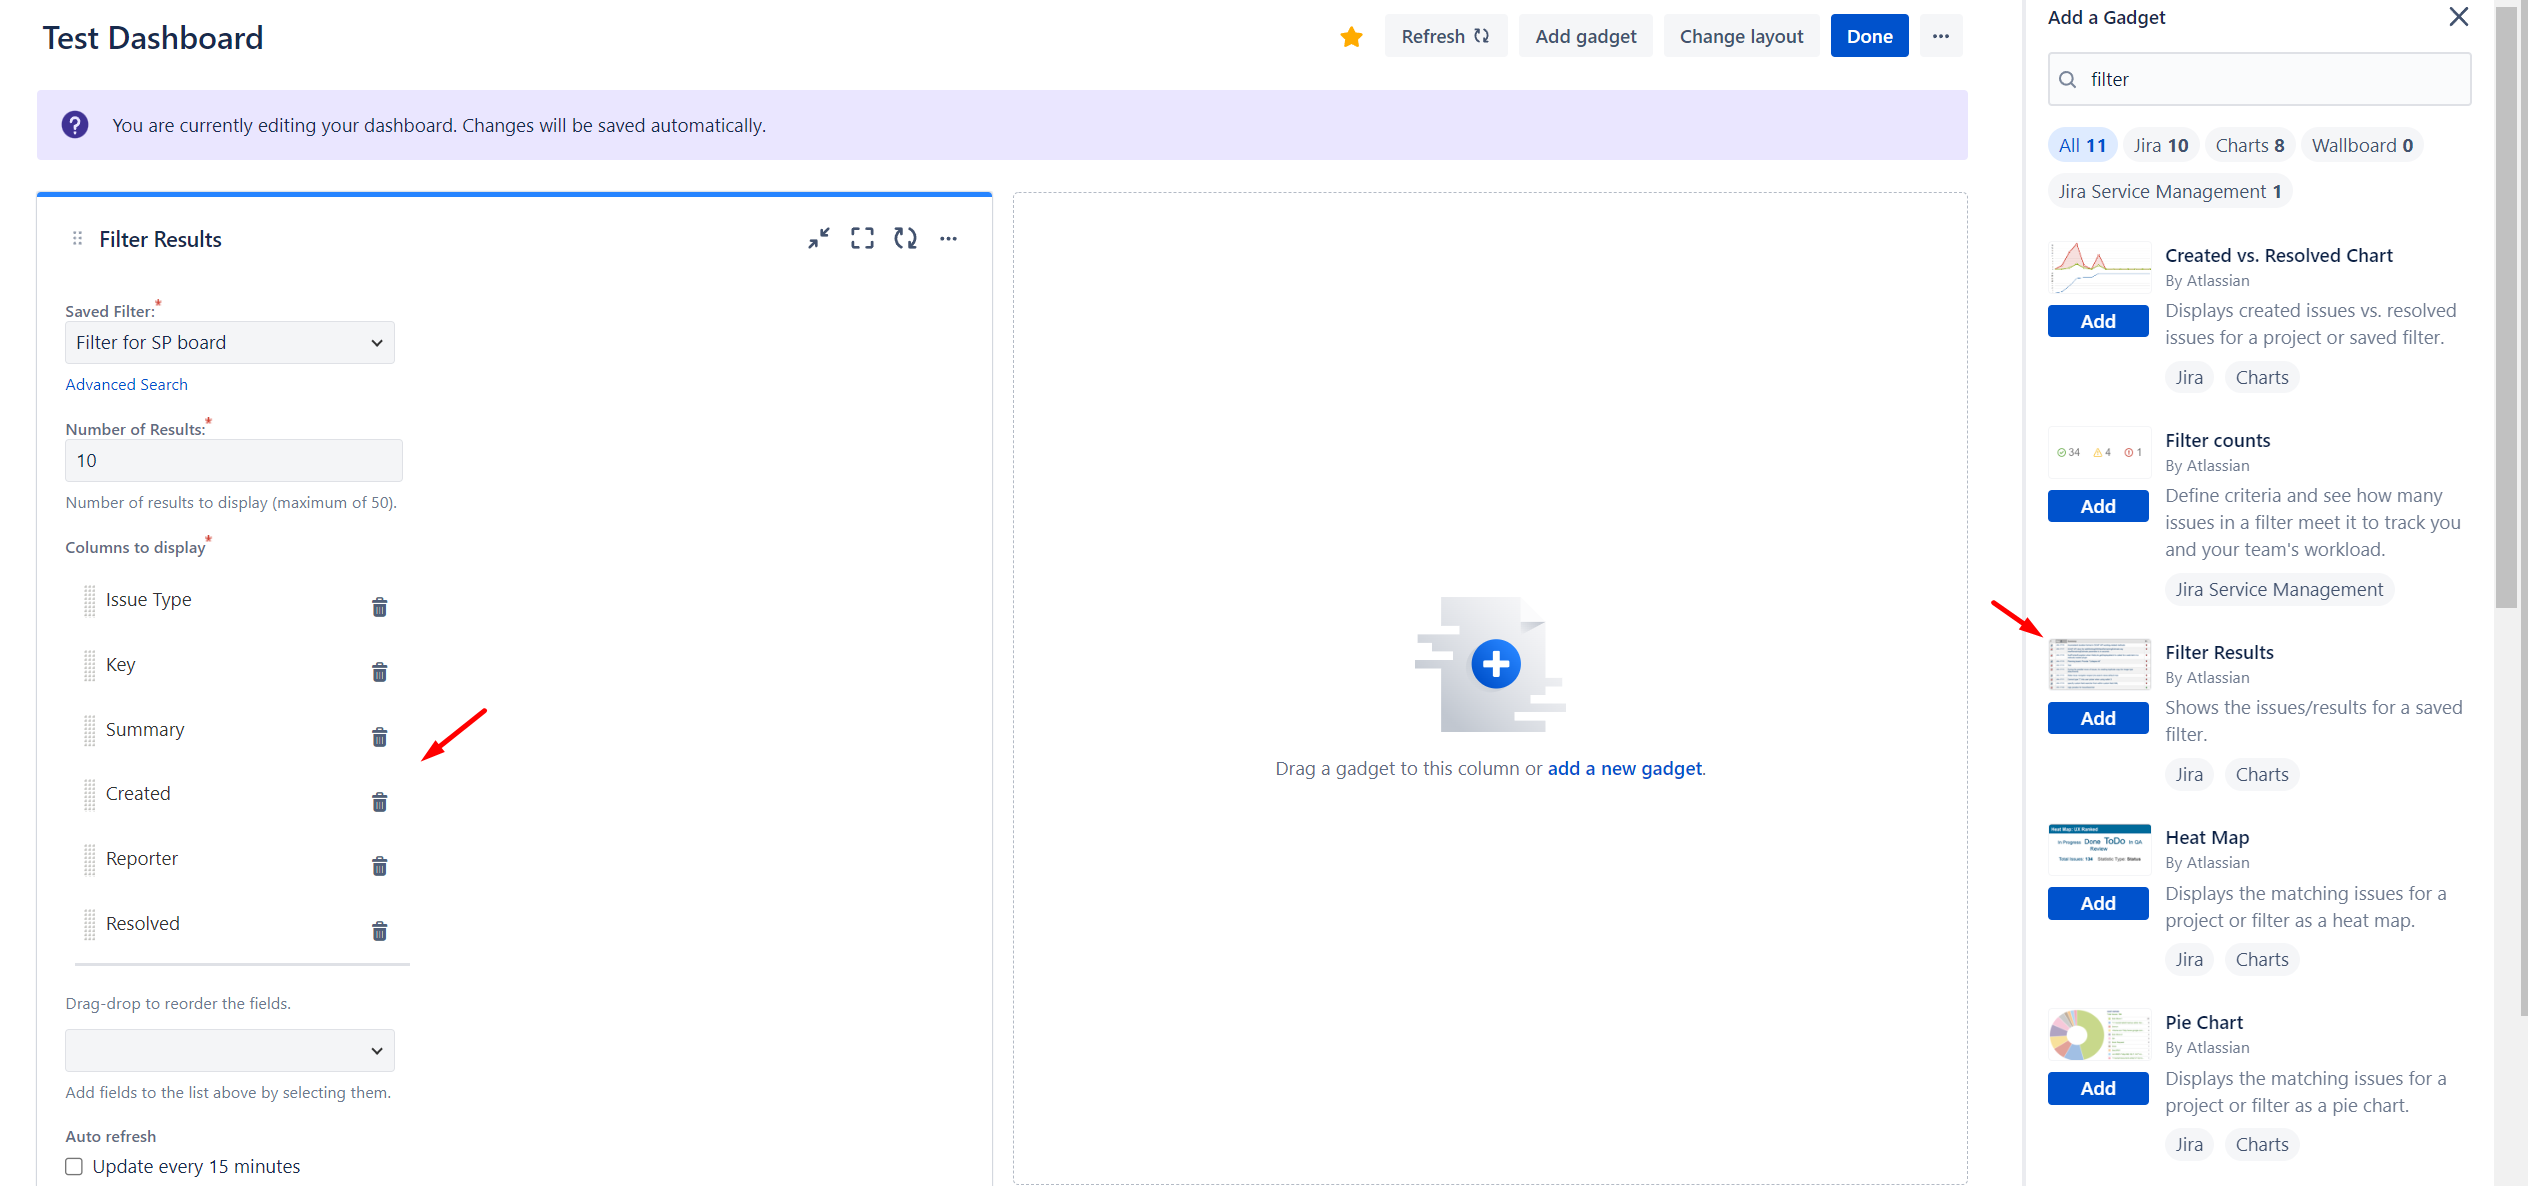Expand Filter Results gadget to full screen
2528x1186 pixels.
coord(862,238)
